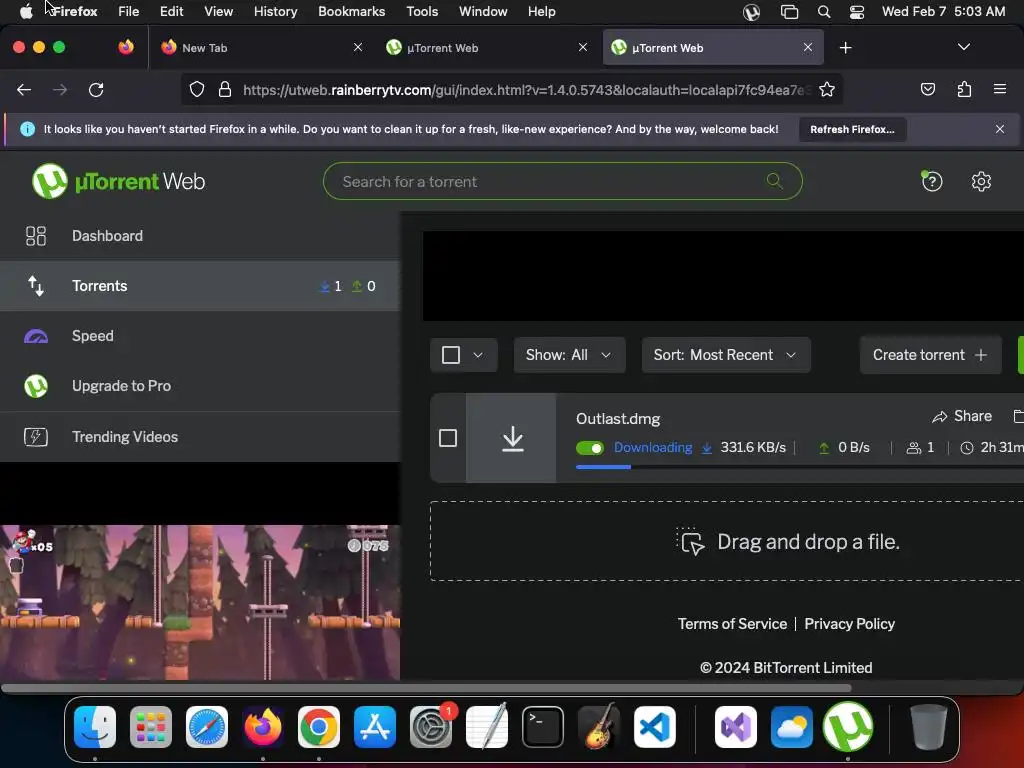Open Firefox tracking protection shield icon
1024x768 pixels.
tap(197, 89)
